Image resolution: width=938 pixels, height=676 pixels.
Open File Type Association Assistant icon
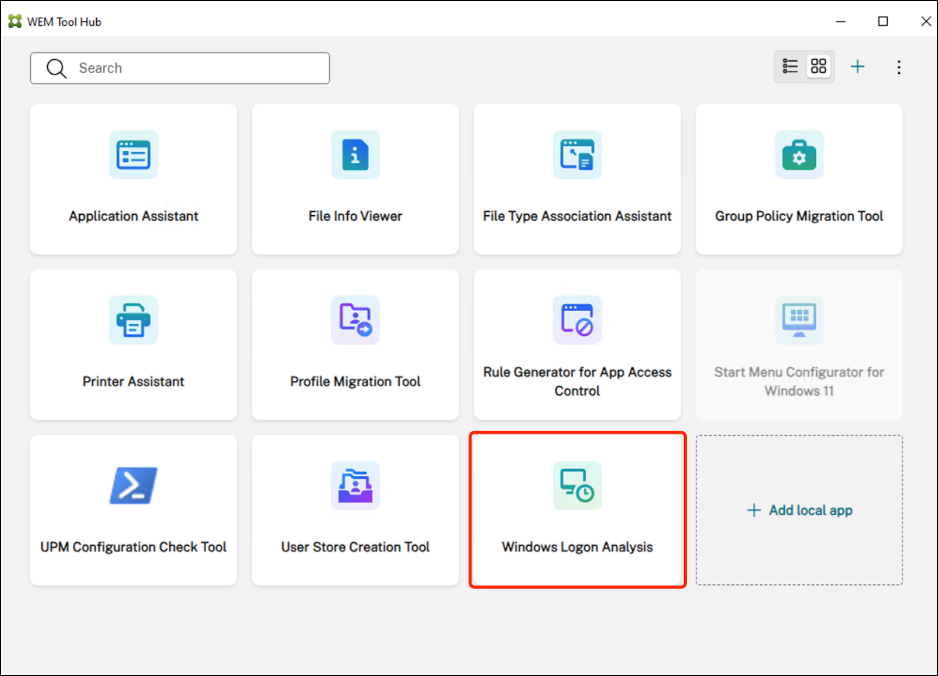click(577, 155)
